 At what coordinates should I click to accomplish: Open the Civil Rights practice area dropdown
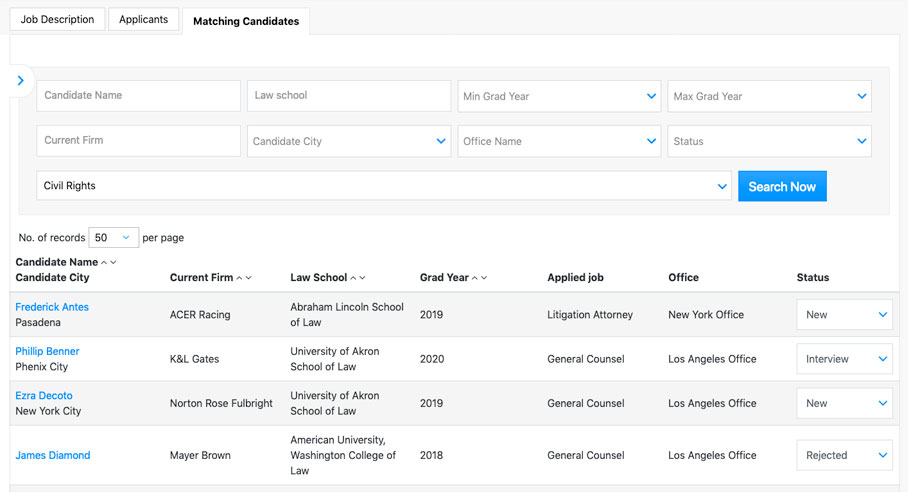point(383,186)
